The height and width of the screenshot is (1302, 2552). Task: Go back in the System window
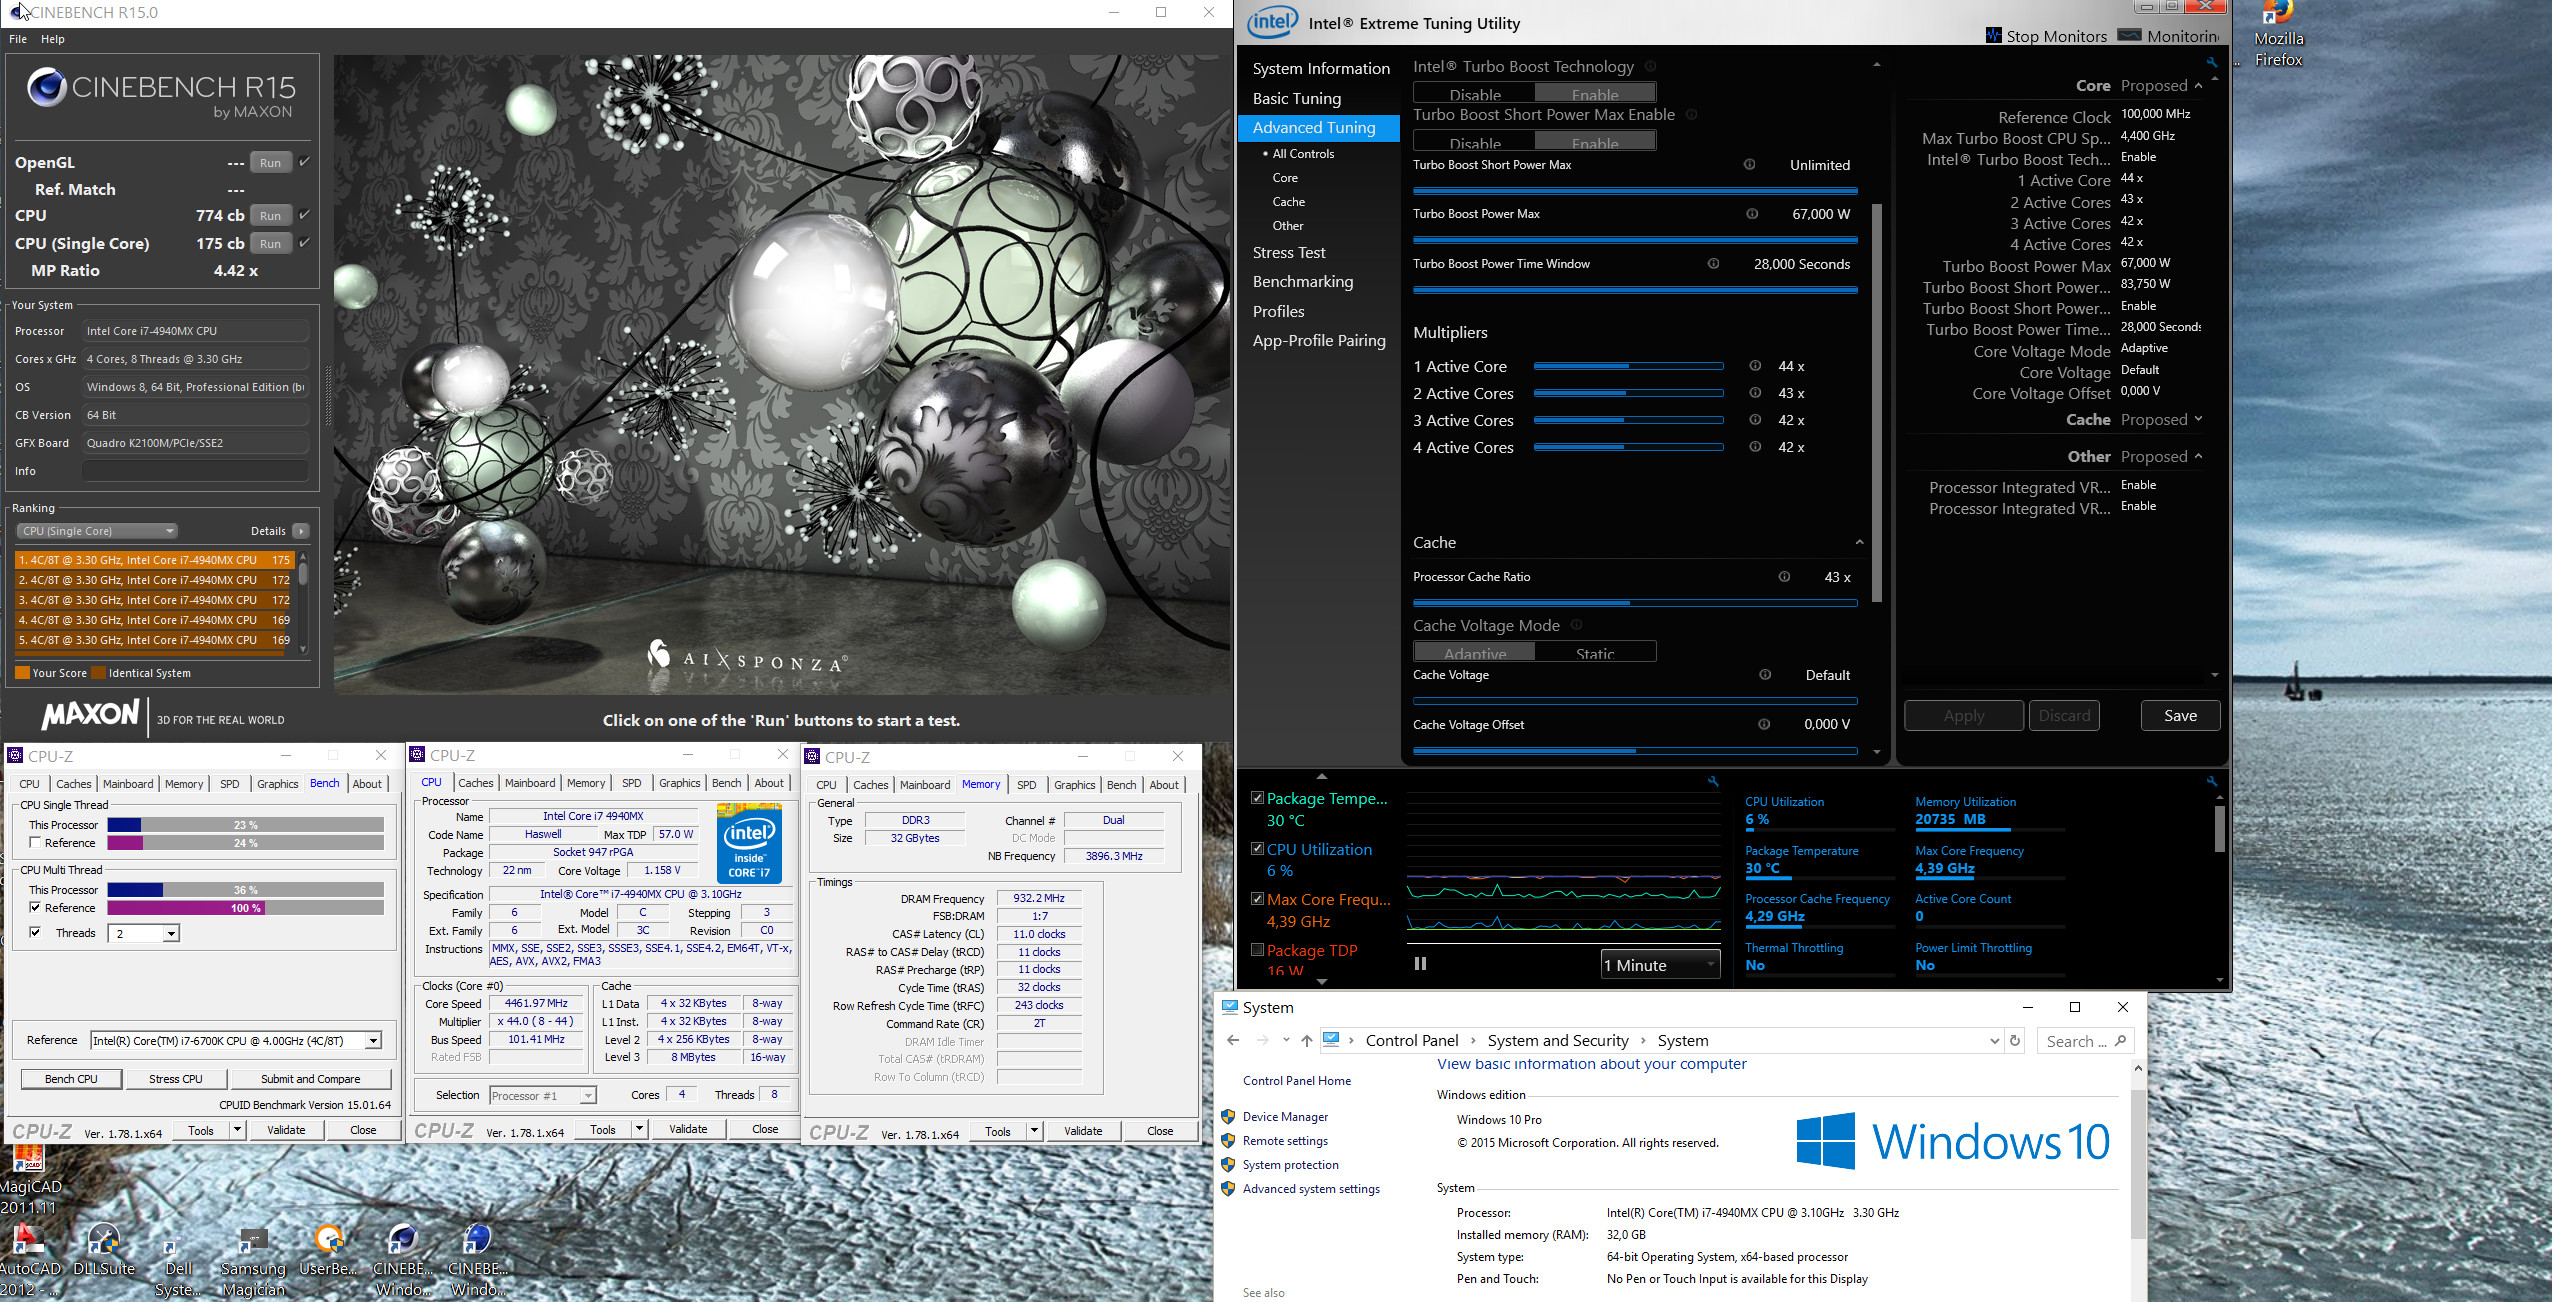1233,1040
